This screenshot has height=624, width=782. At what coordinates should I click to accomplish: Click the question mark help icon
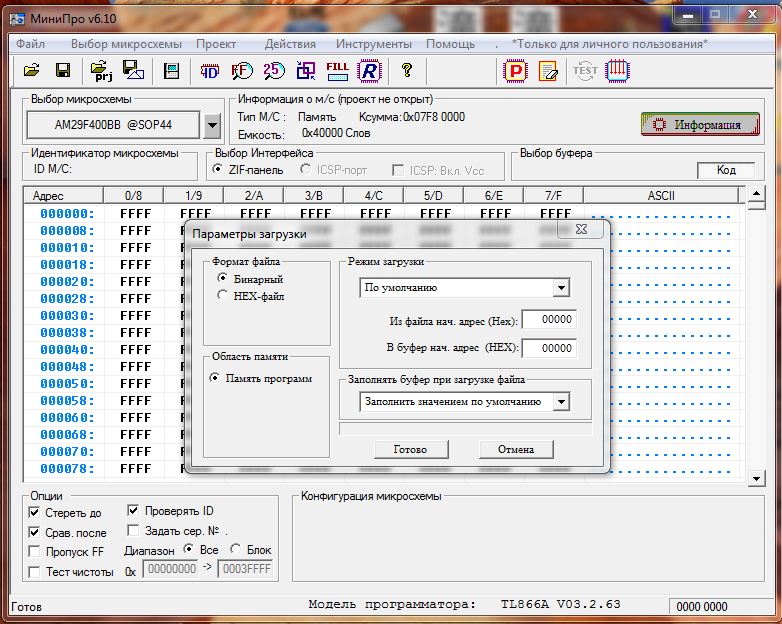click(406, 70)
